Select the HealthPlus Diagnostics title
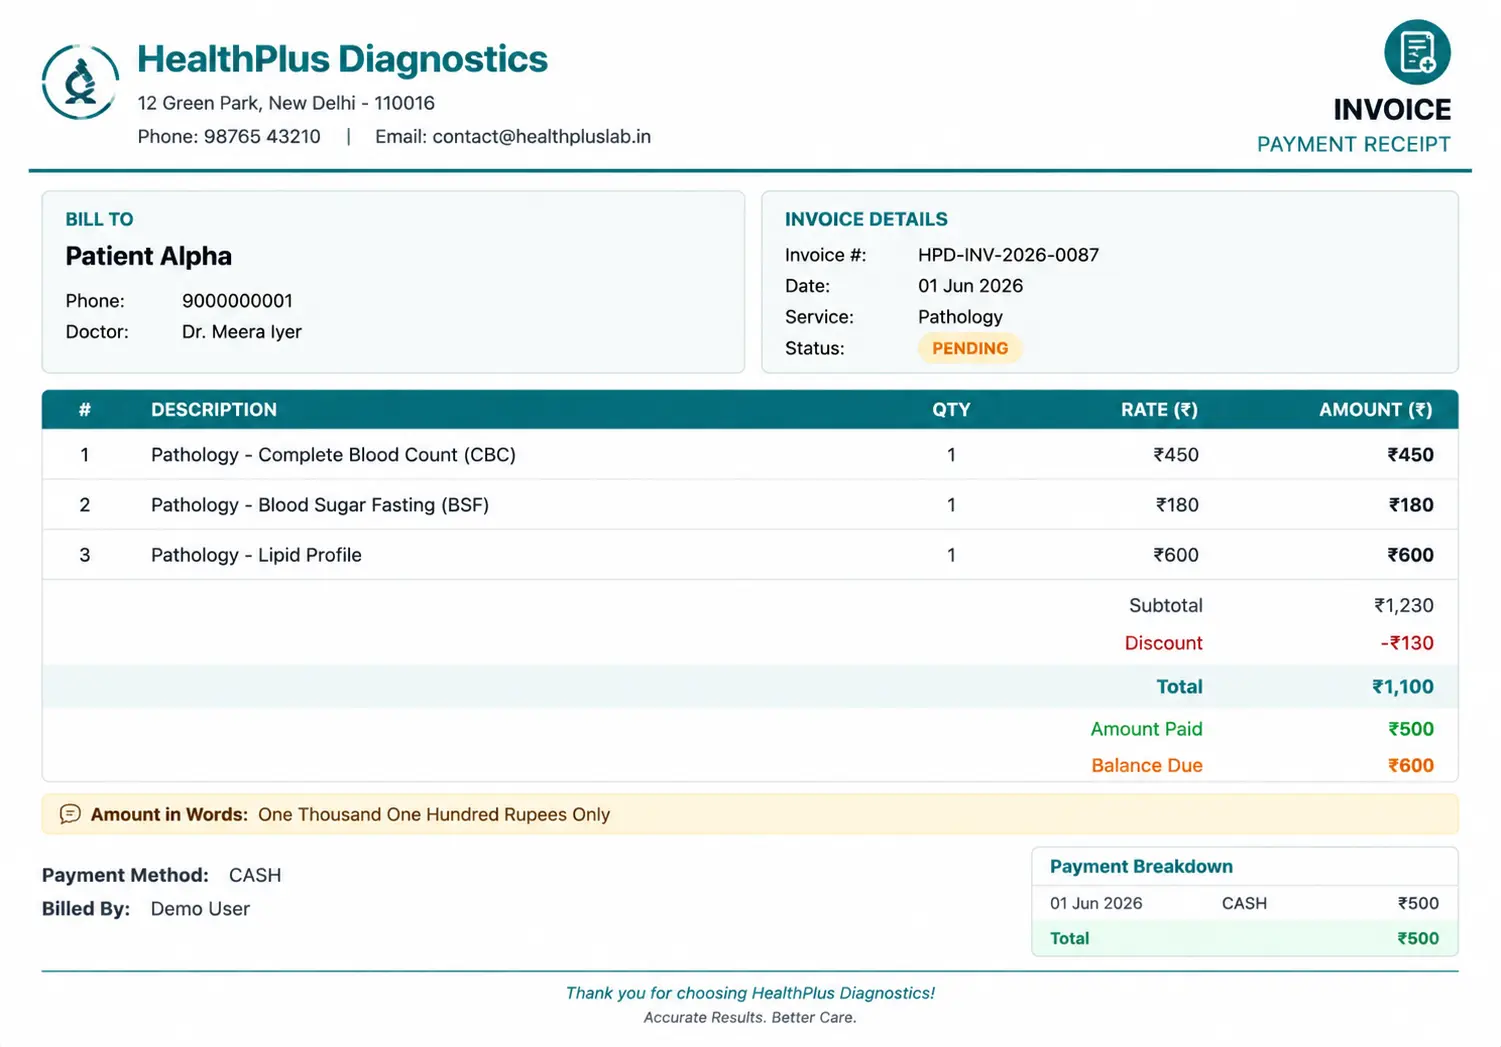1501x1047 pixels. 342,59
